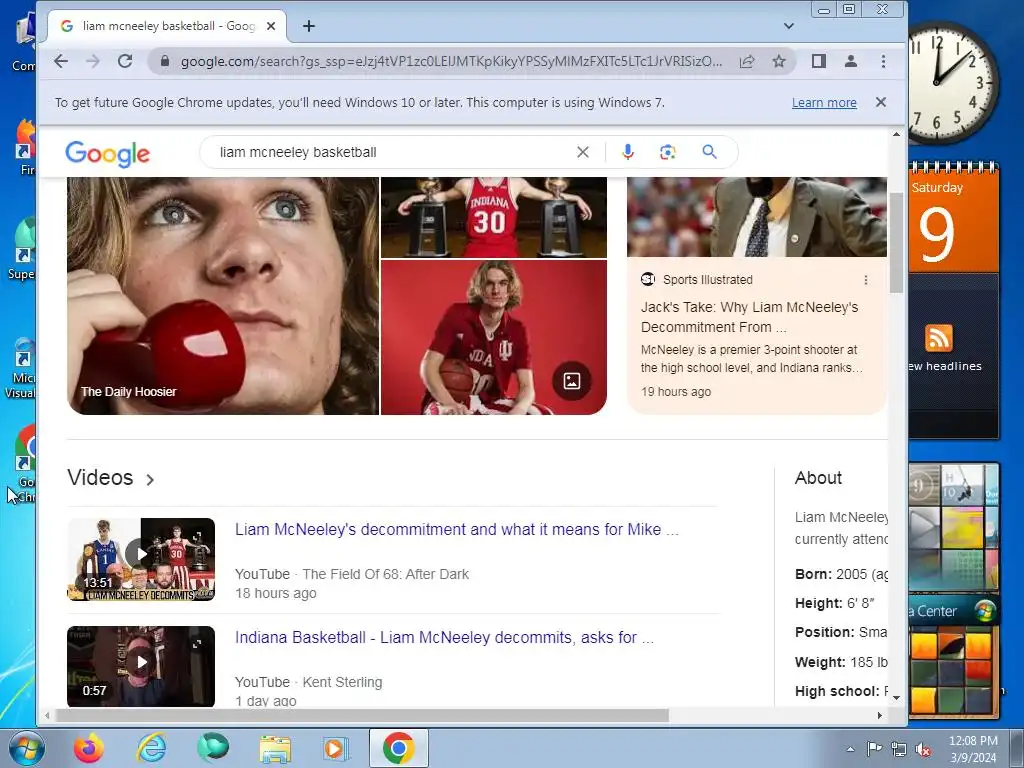Launch Firefox from the taskbar
This screenshot has height=768, width=1024.
[89, 748]
